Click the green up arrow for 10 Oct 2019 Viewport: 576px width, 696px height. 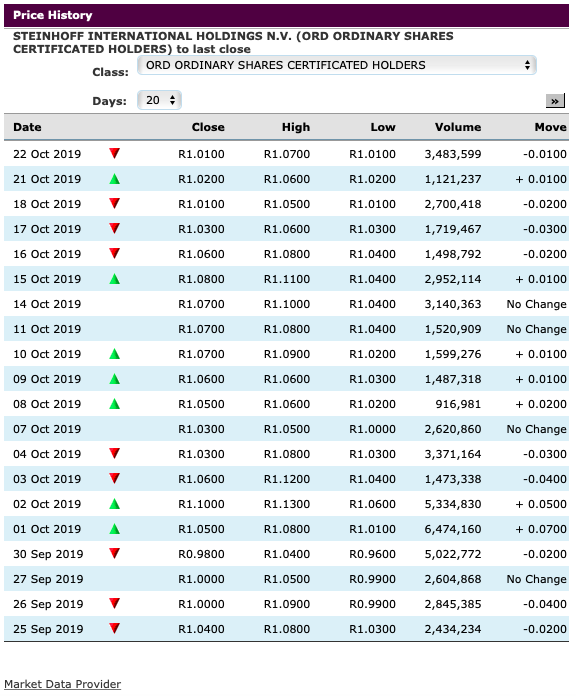[114, 354]
